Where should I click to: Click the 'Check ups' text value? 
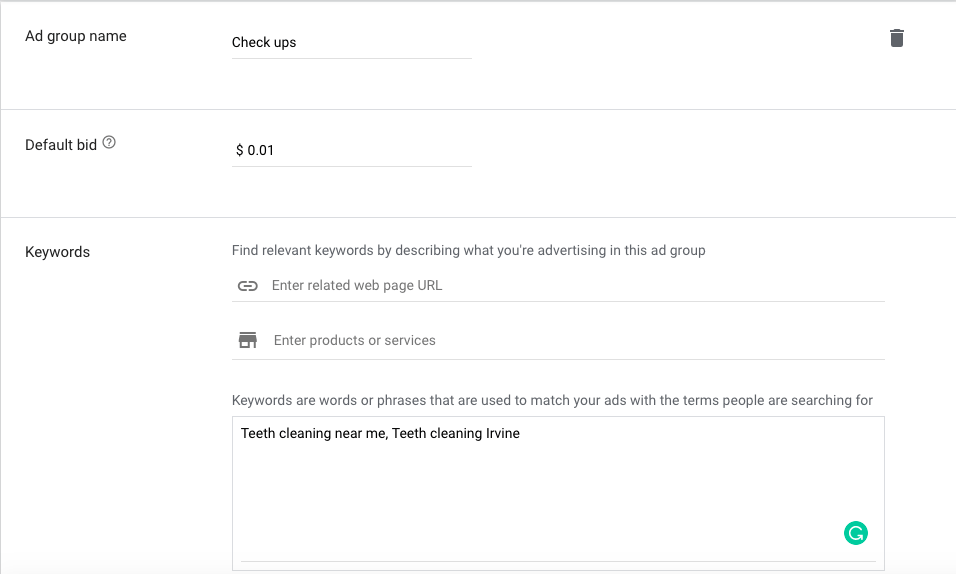(x=264, y=43)
